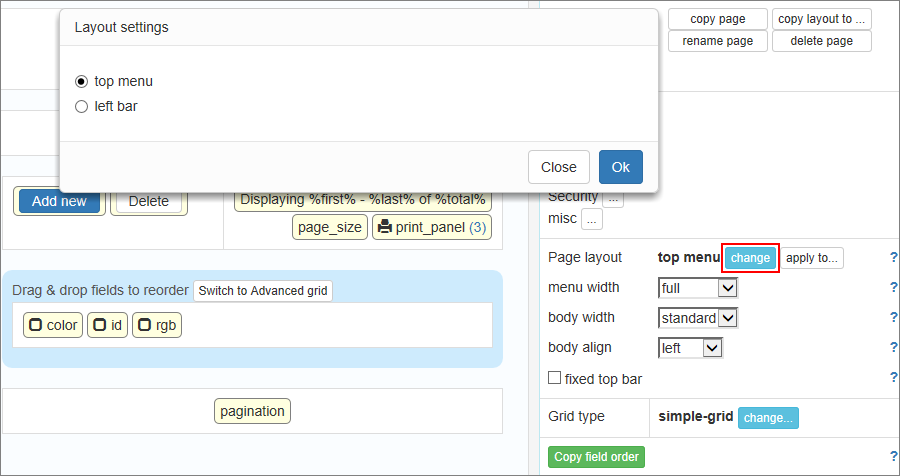The height and width of the screenshot is (476, 900).
Task: Click the Page layout change button
Action: pyautogui.click(x=750, y=258)
